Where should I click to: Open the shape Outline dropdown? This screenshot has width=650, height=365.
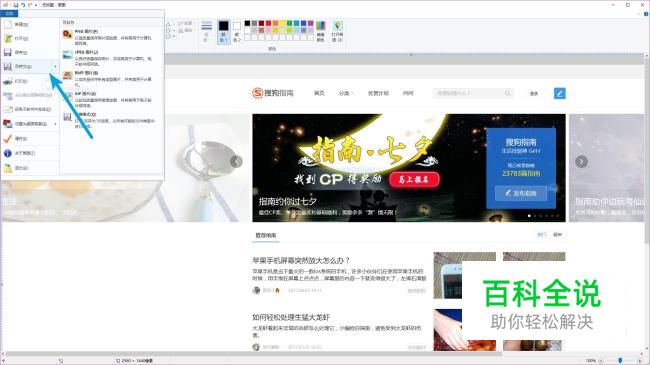pyautogui.click(x=185, y=24)
